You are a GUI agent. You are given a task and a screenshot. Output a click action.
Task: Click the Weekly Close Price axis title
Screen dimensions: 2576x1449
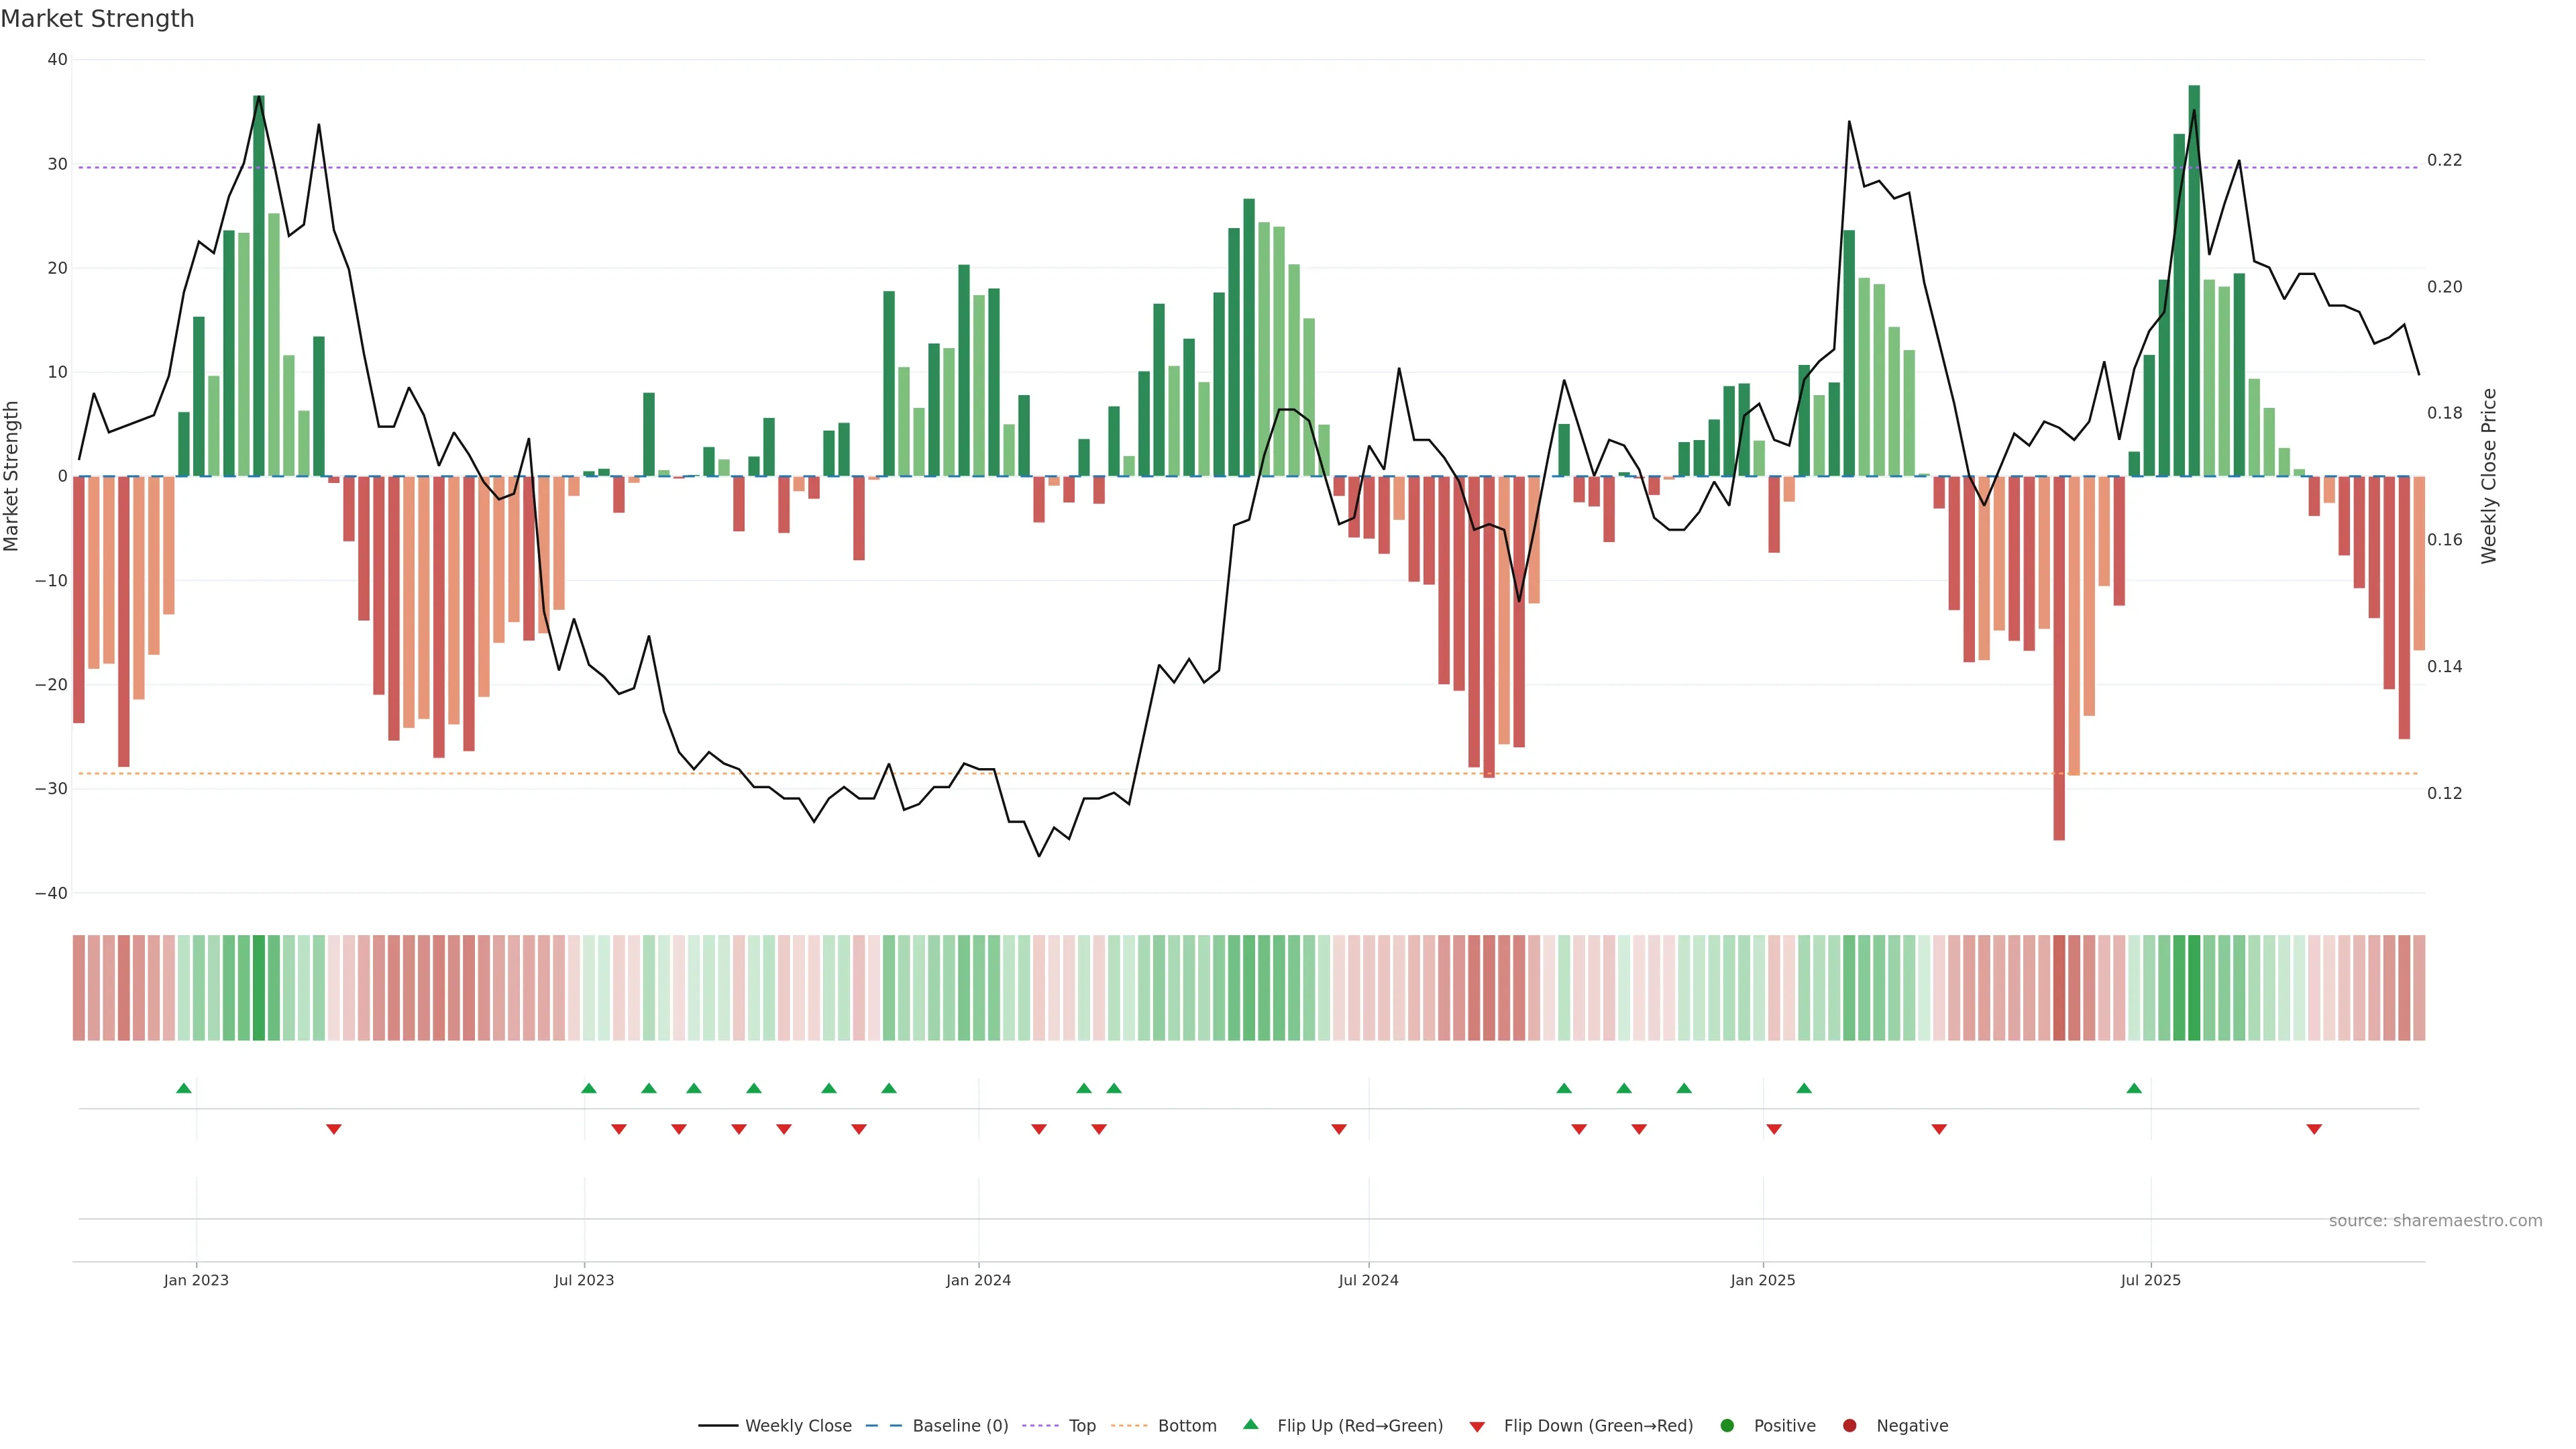point(2489,476)
